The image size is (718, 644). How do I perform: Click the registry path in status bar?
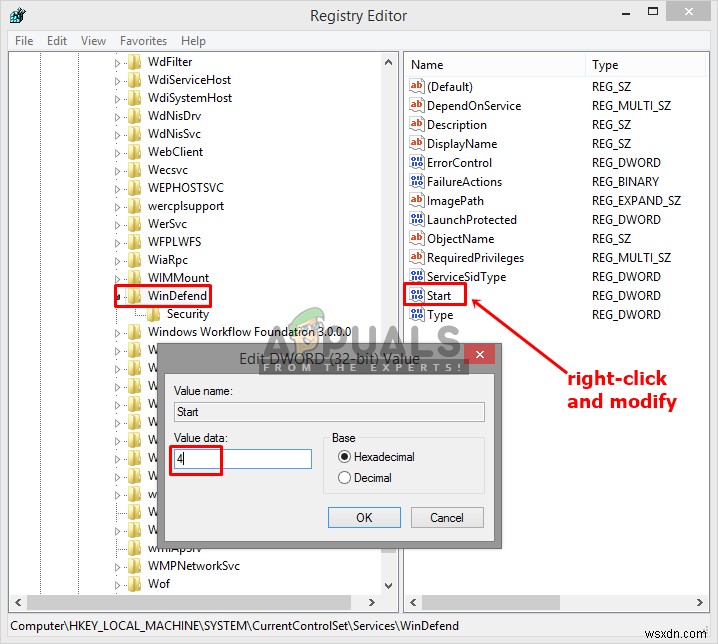click(x=234, y=626)
